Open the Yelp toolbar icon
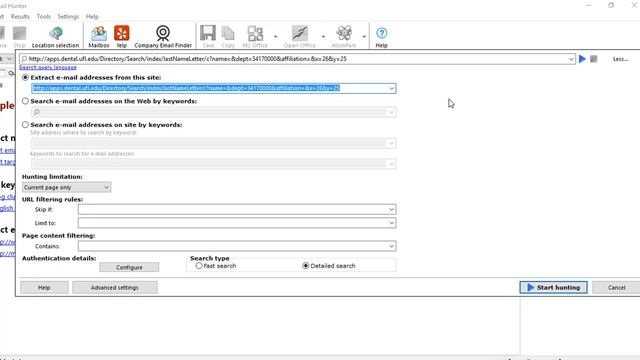The image size is (640, 360). tap(122, 37)
